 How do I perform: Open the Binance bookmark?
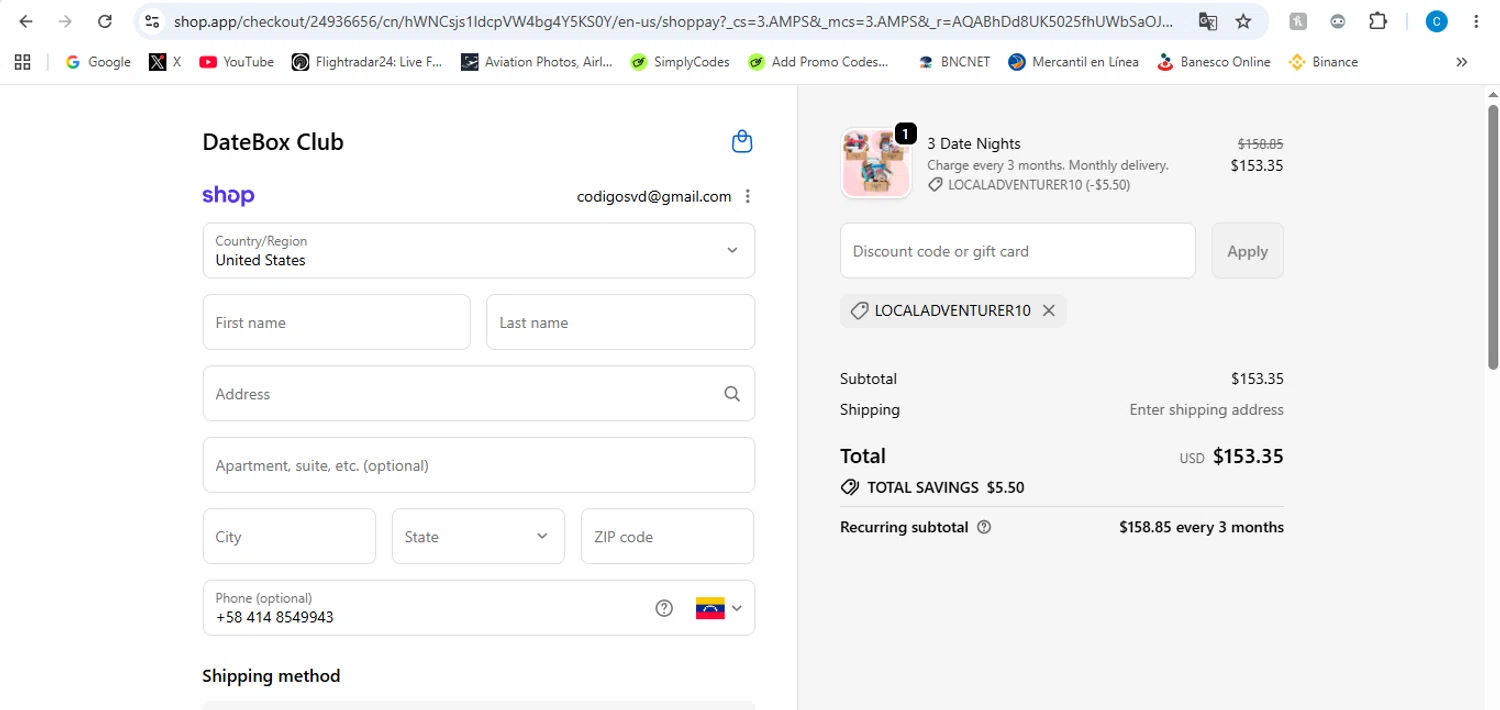[x=1323, y=62]
